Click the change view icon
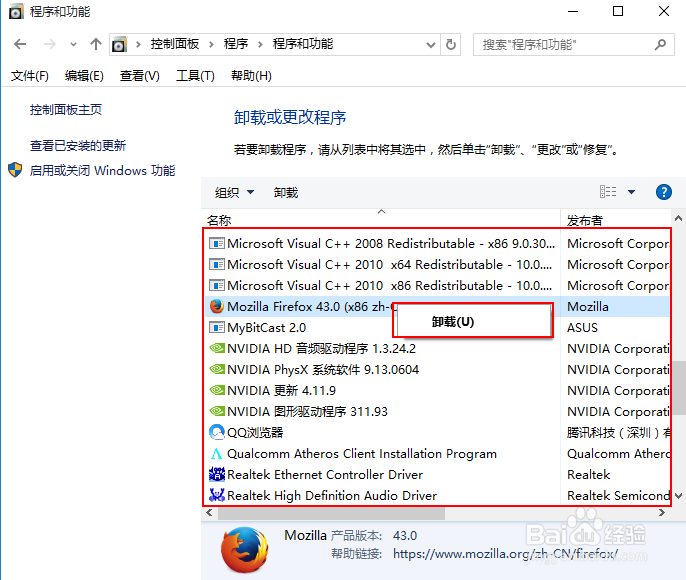The height and width of the screenshot is (580, 686). (608, 192)
